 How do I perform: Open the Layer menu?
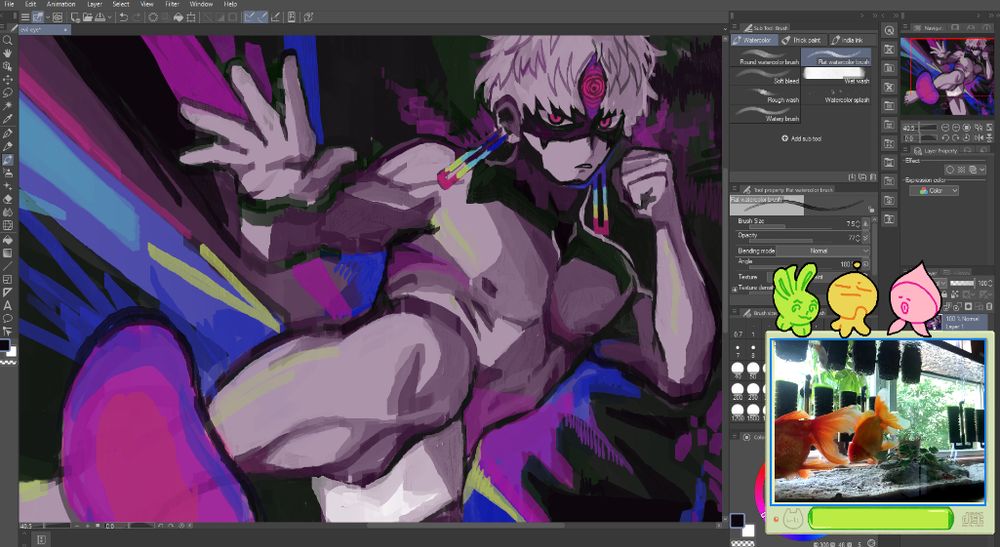coord(94,4)
